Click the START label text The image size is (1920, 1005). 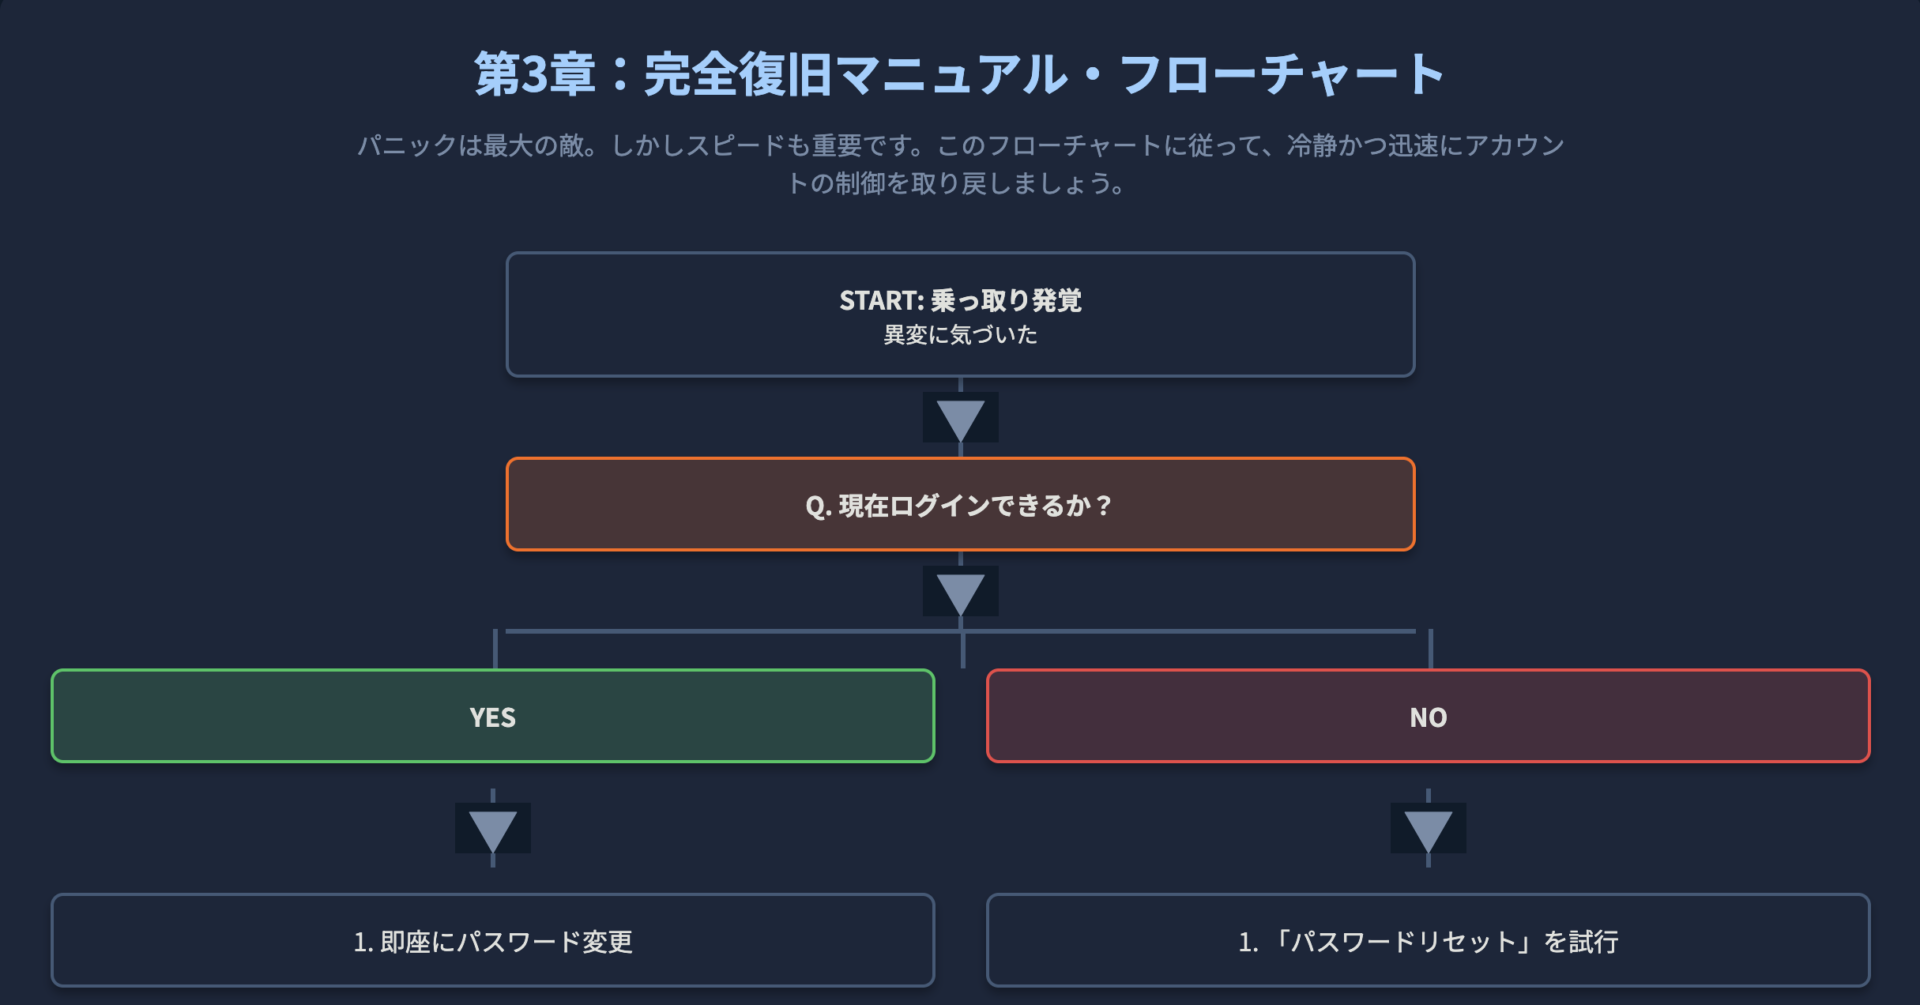click(881, 300)
